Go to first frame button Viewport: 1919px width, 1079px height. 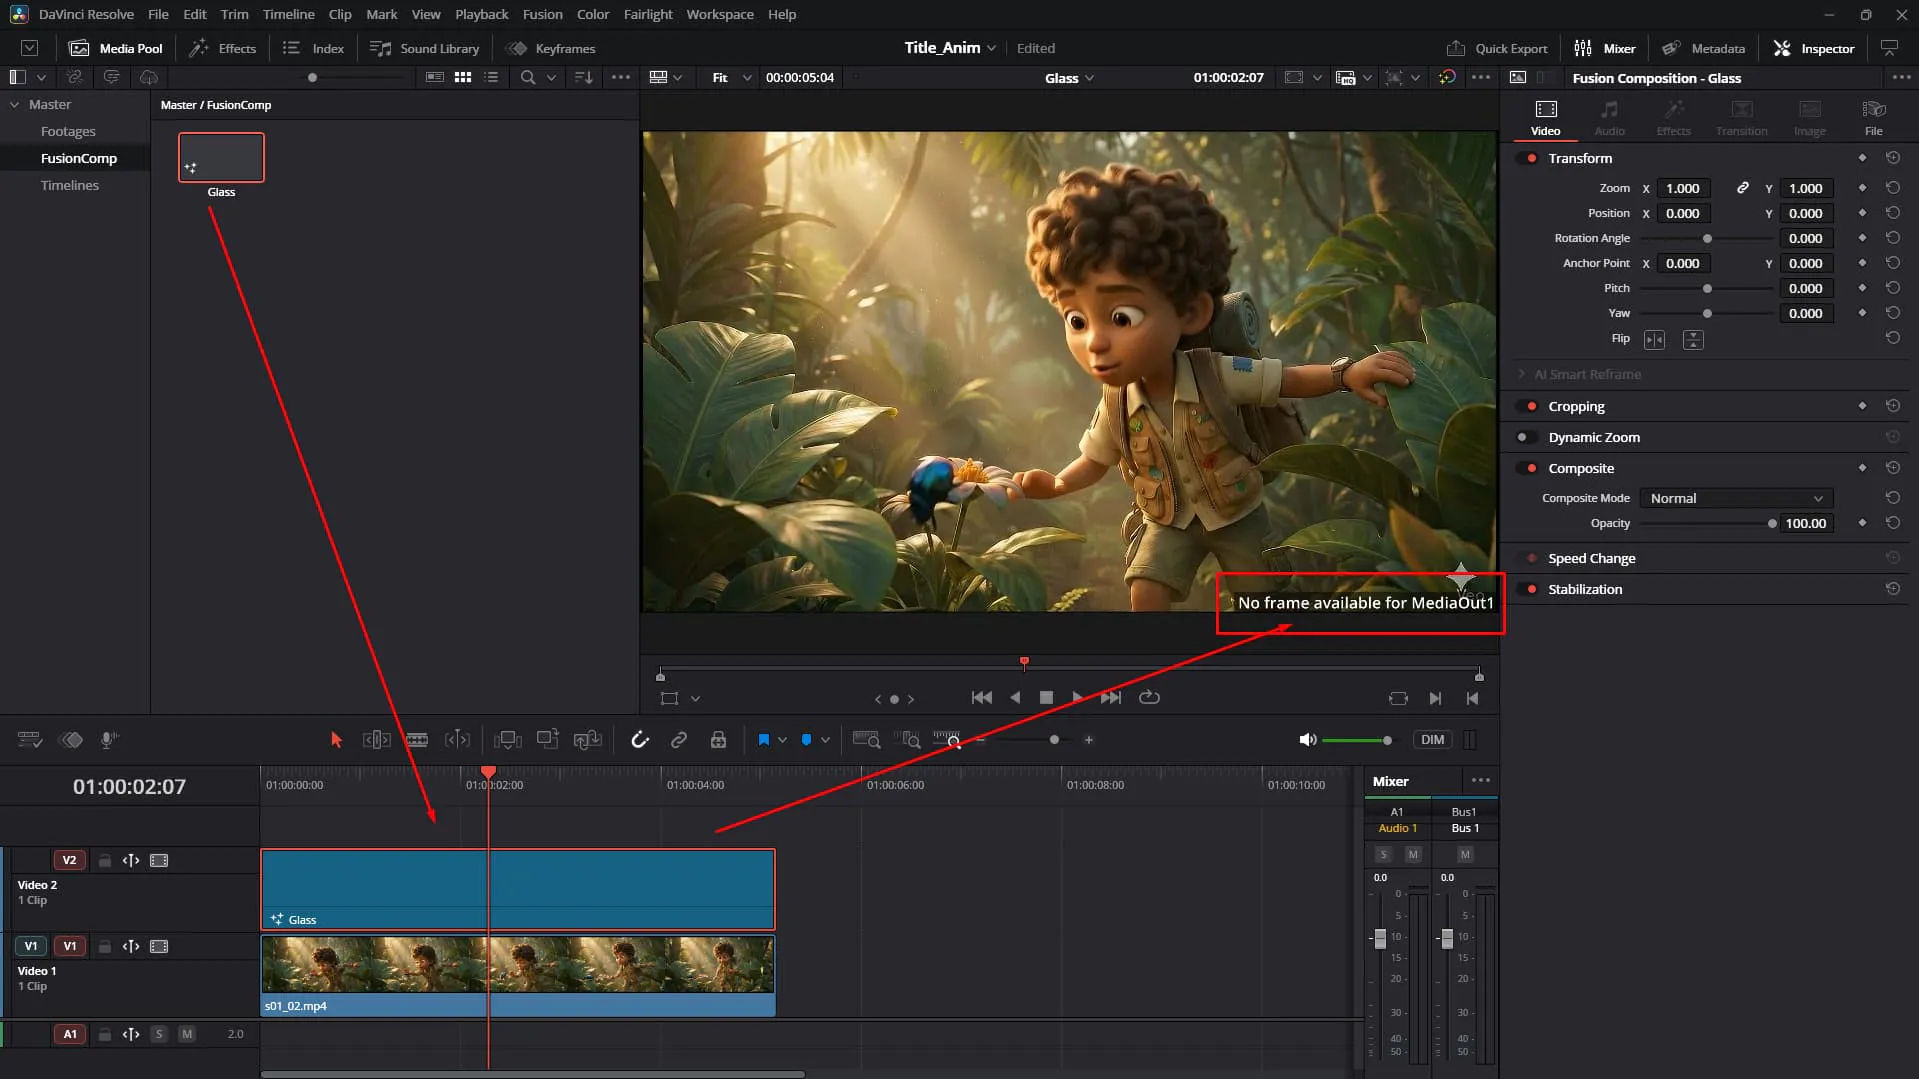point(982,698)
